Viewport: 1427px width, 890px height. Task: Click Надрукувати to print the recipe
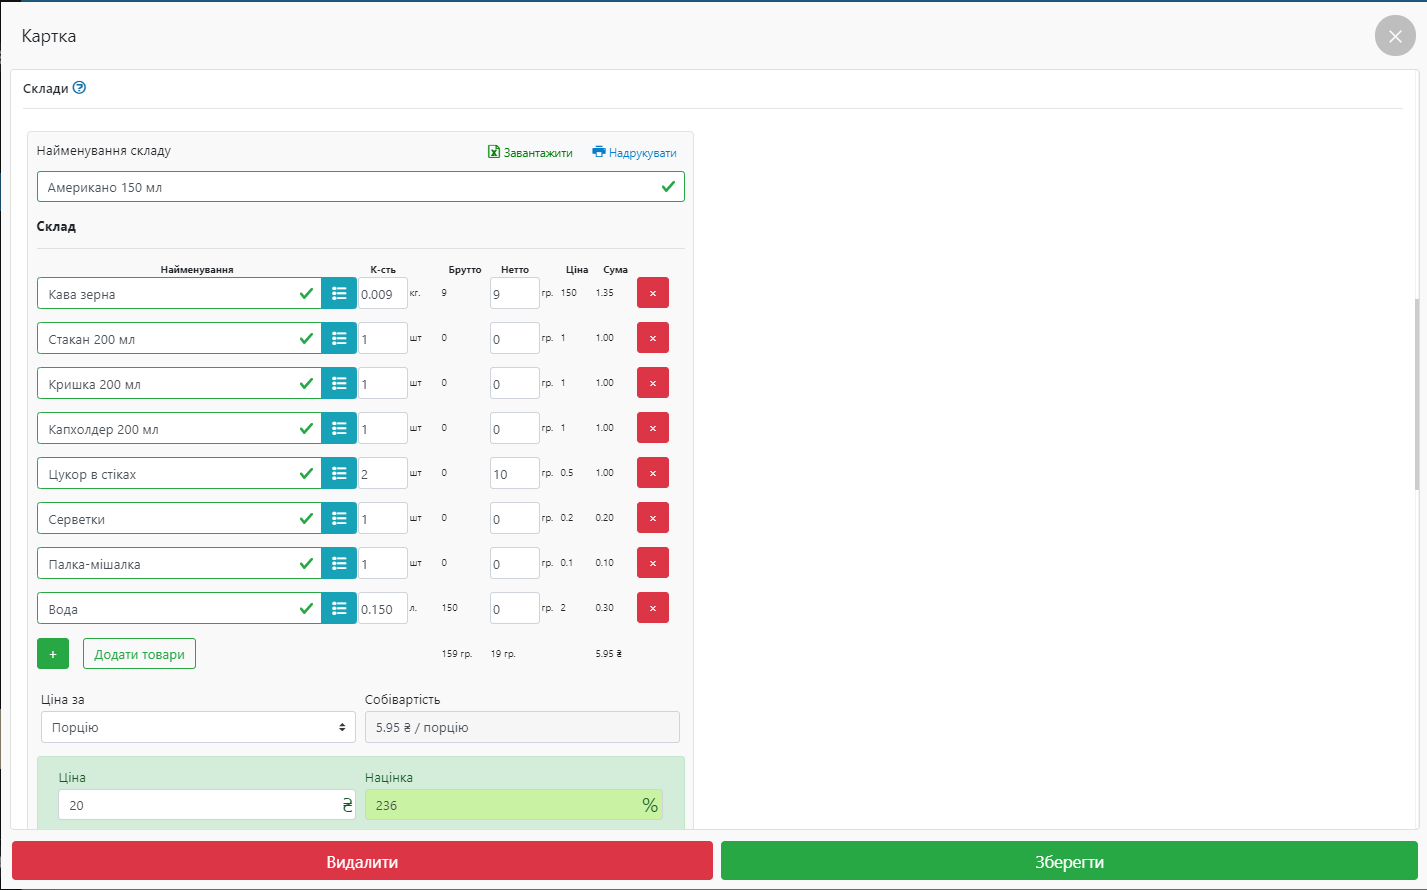pyautogui.click(x=634, y=153)
